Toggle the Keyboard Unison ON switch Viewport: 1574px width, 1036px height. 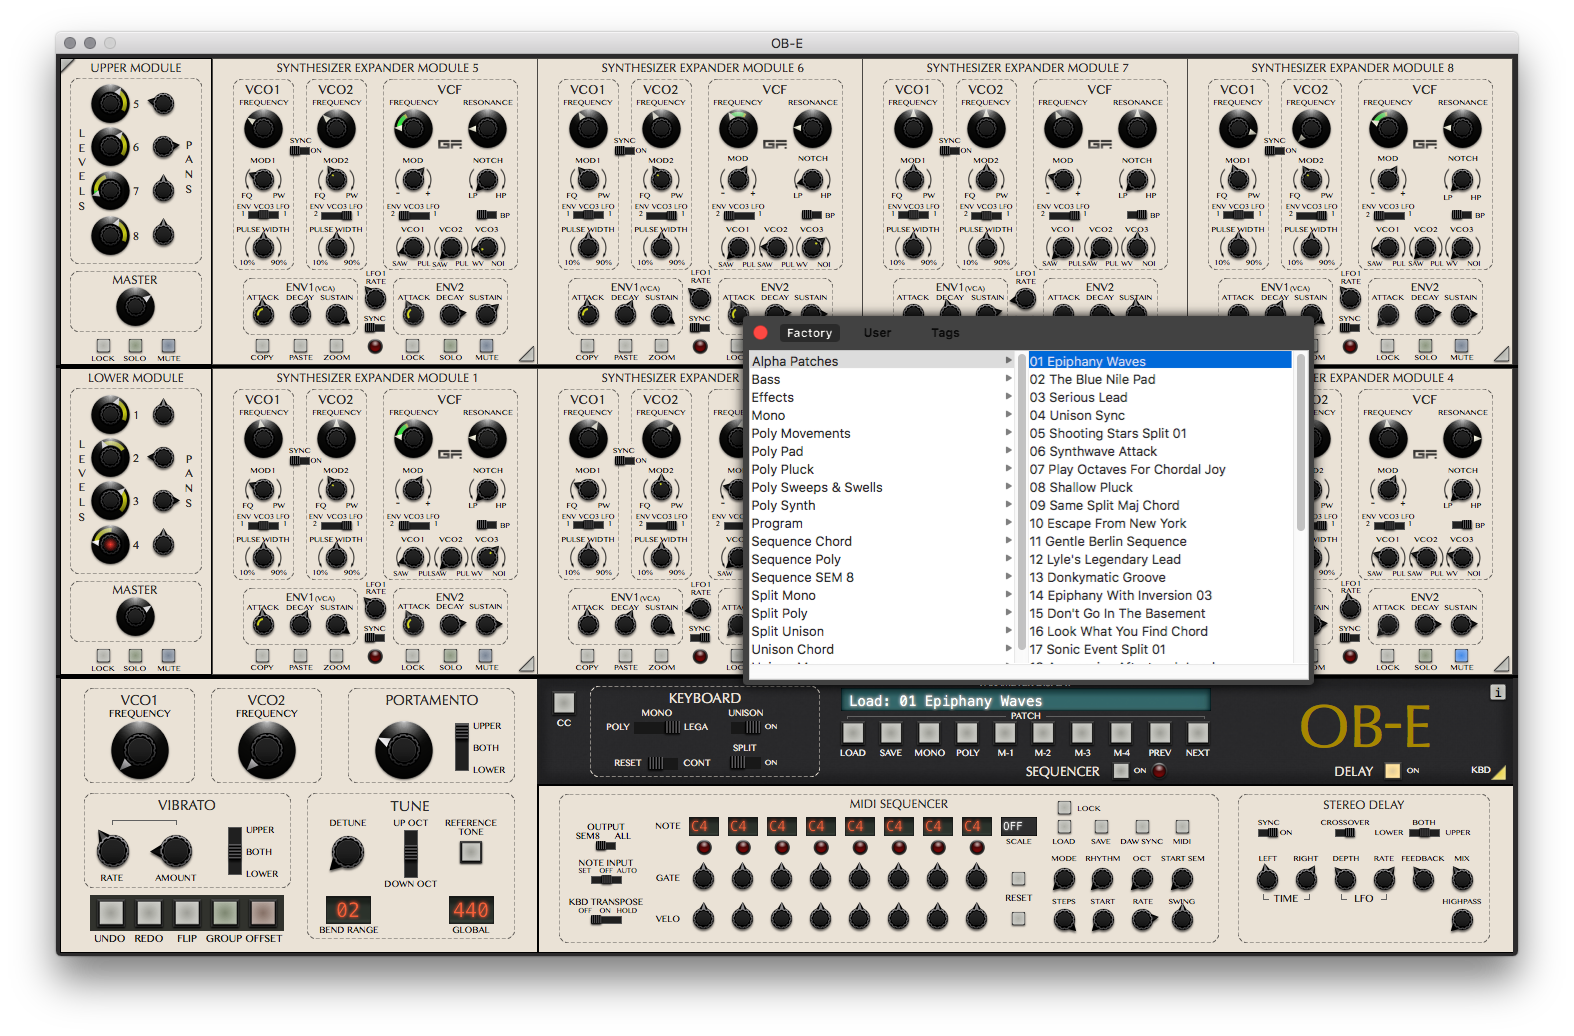[746, 727]
